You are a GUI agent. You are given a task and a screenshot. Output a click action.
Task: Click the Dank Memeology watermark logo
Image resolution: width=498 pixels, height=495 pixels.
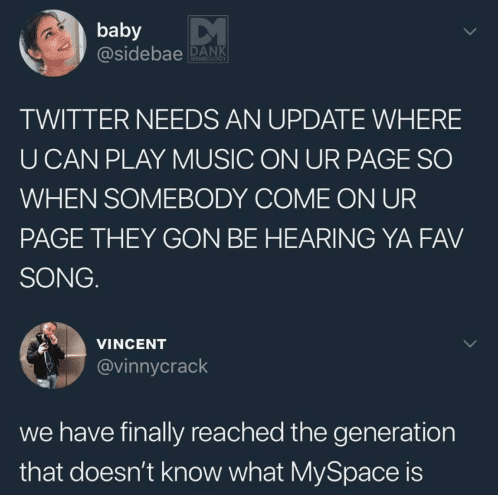point(208,39)
